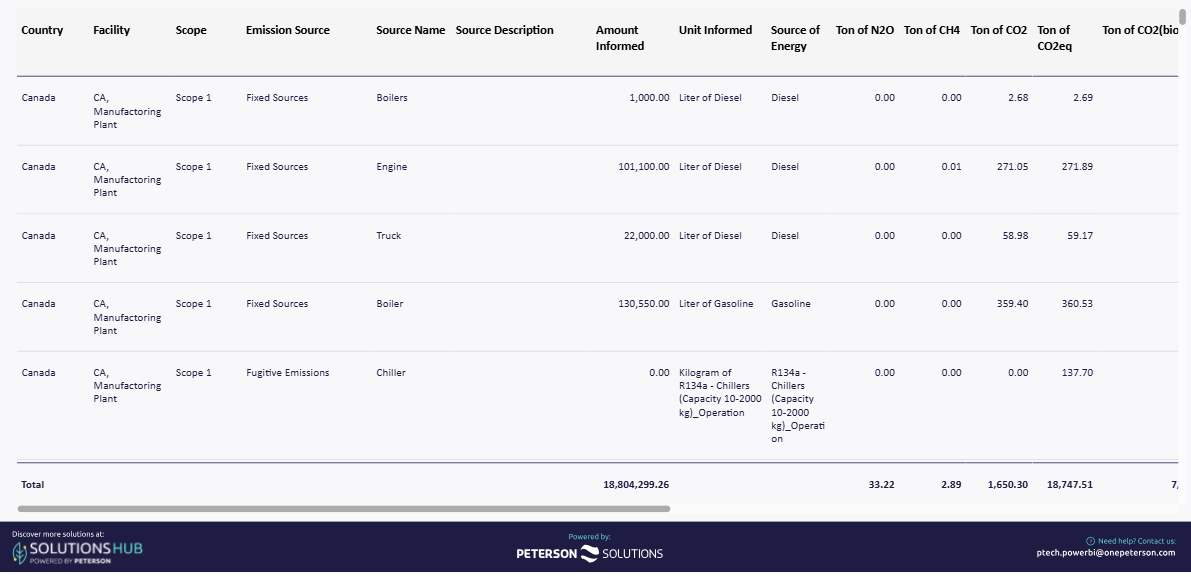This screenshot has width=1191, height=577.
Task: Open the ptech.powerbi@onepeterson.com email link
Action: click(1106, 553)
